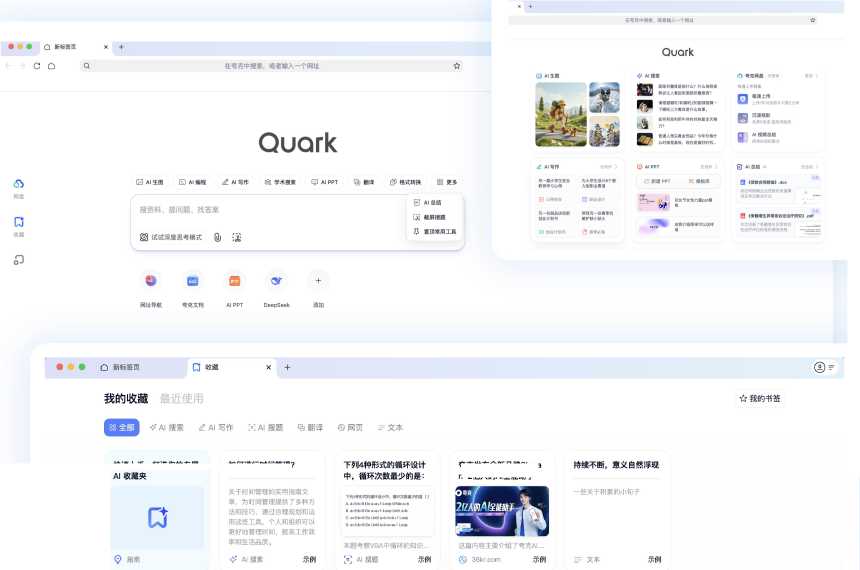This screenshot has height=570, width=860.
Task: Choose 截屏搜题 from the dropdown menu
Action: 429,217
